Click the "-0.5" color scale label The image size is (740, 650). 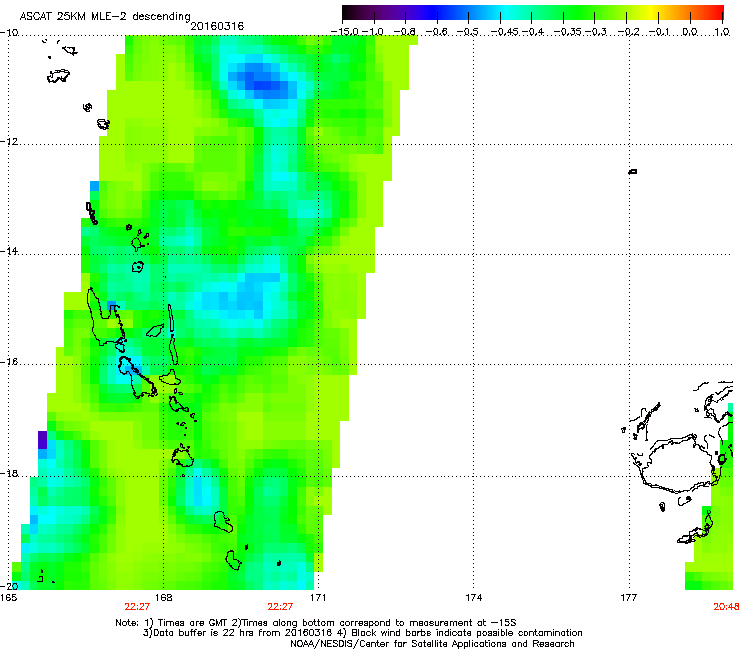(468, 32)
